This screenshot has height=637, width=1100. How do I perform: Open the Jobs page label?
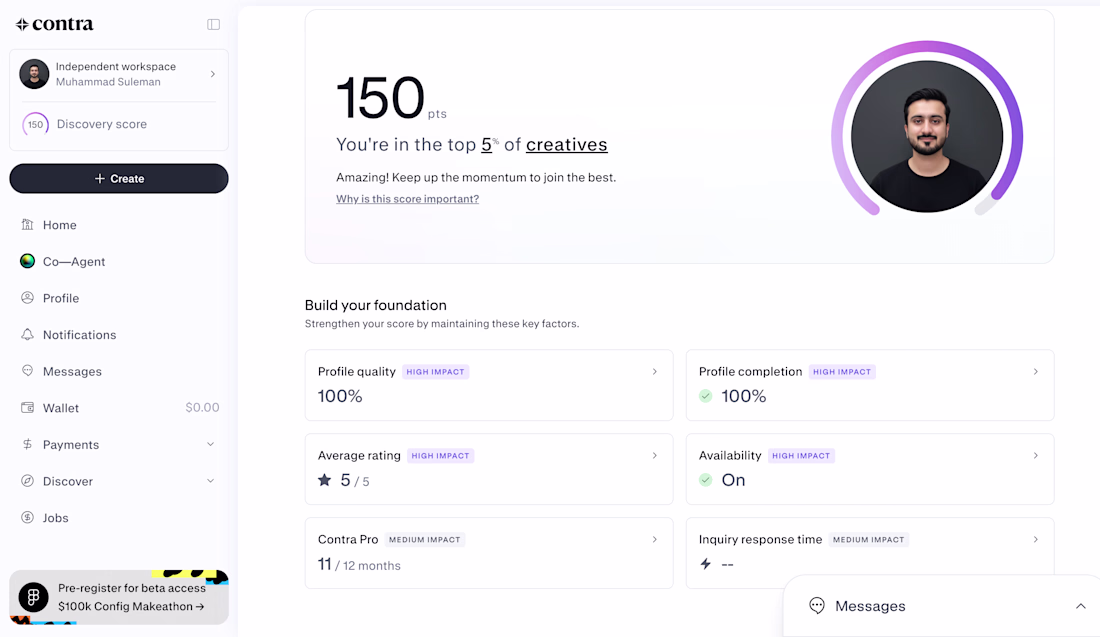point(55,518)
